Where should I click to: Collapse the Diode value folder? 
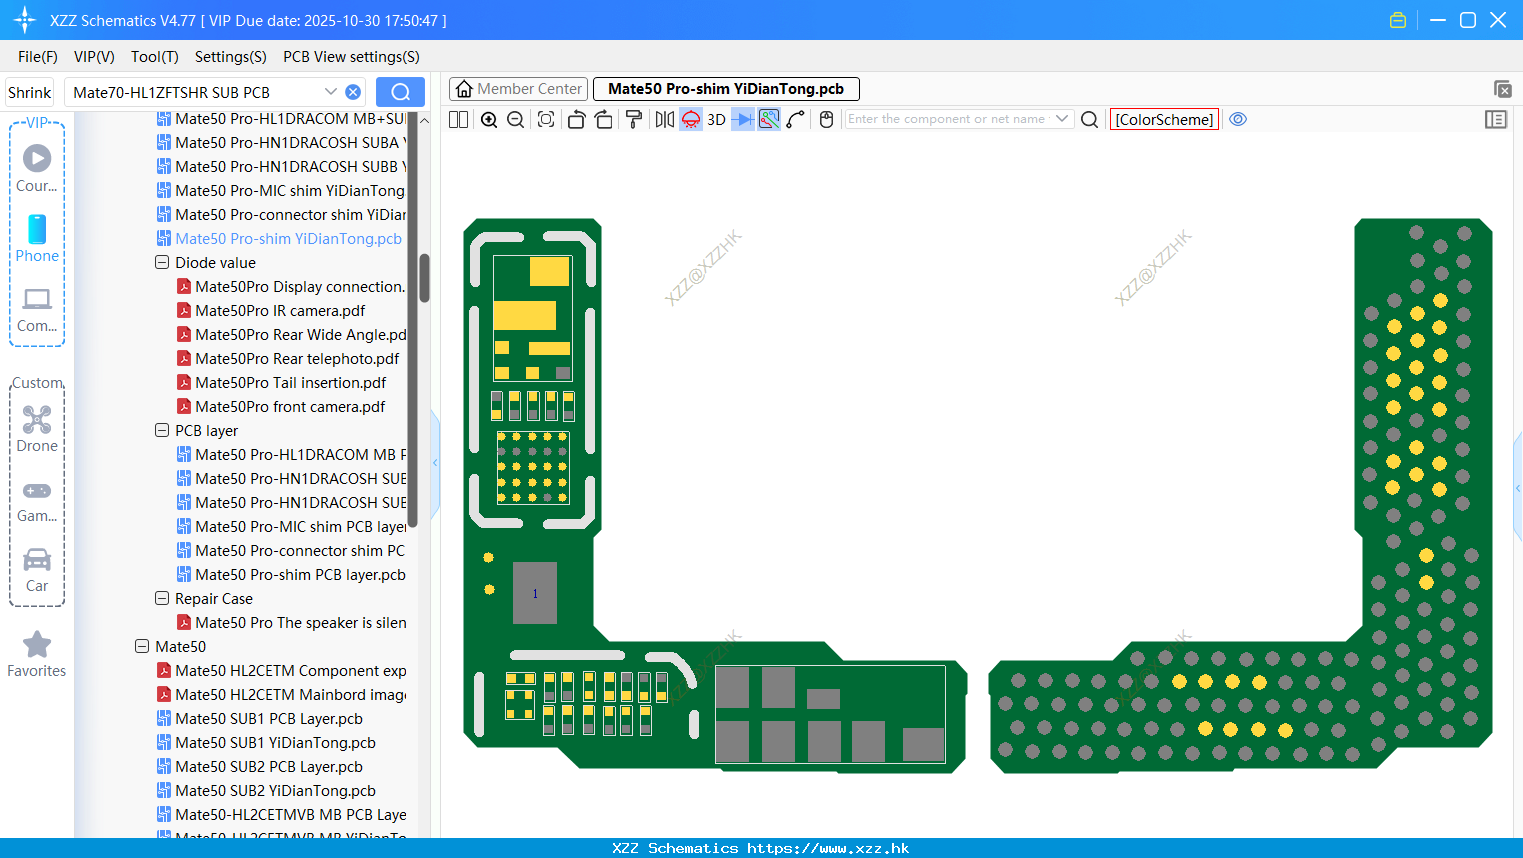(x=162, y=263)
